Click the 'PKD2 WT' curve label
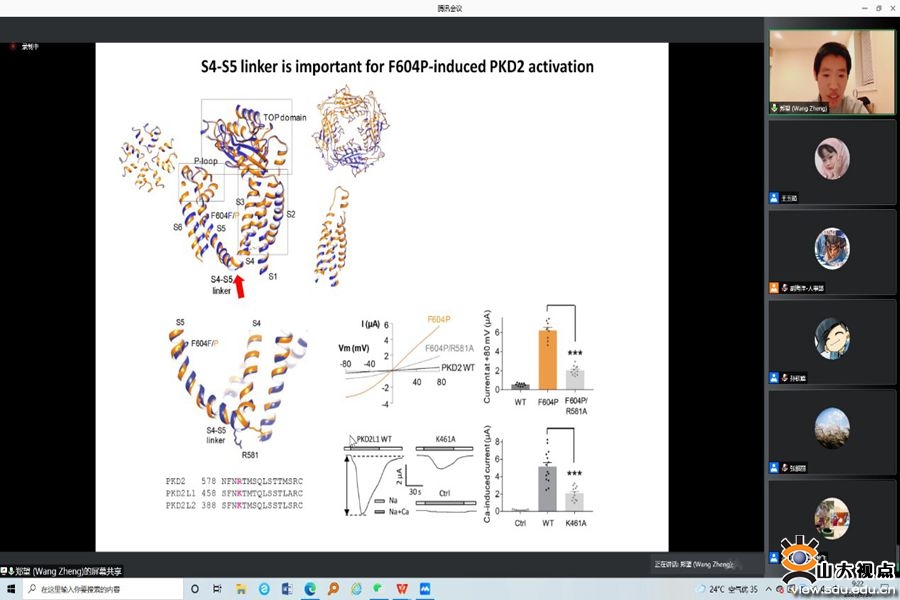Image resolution: width=900 pixels, height=600 pixels. pyautogui.click(x=458, y=367)
